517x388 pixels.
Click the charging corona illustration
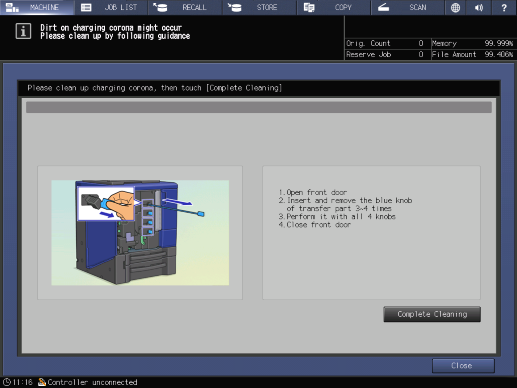140,233
